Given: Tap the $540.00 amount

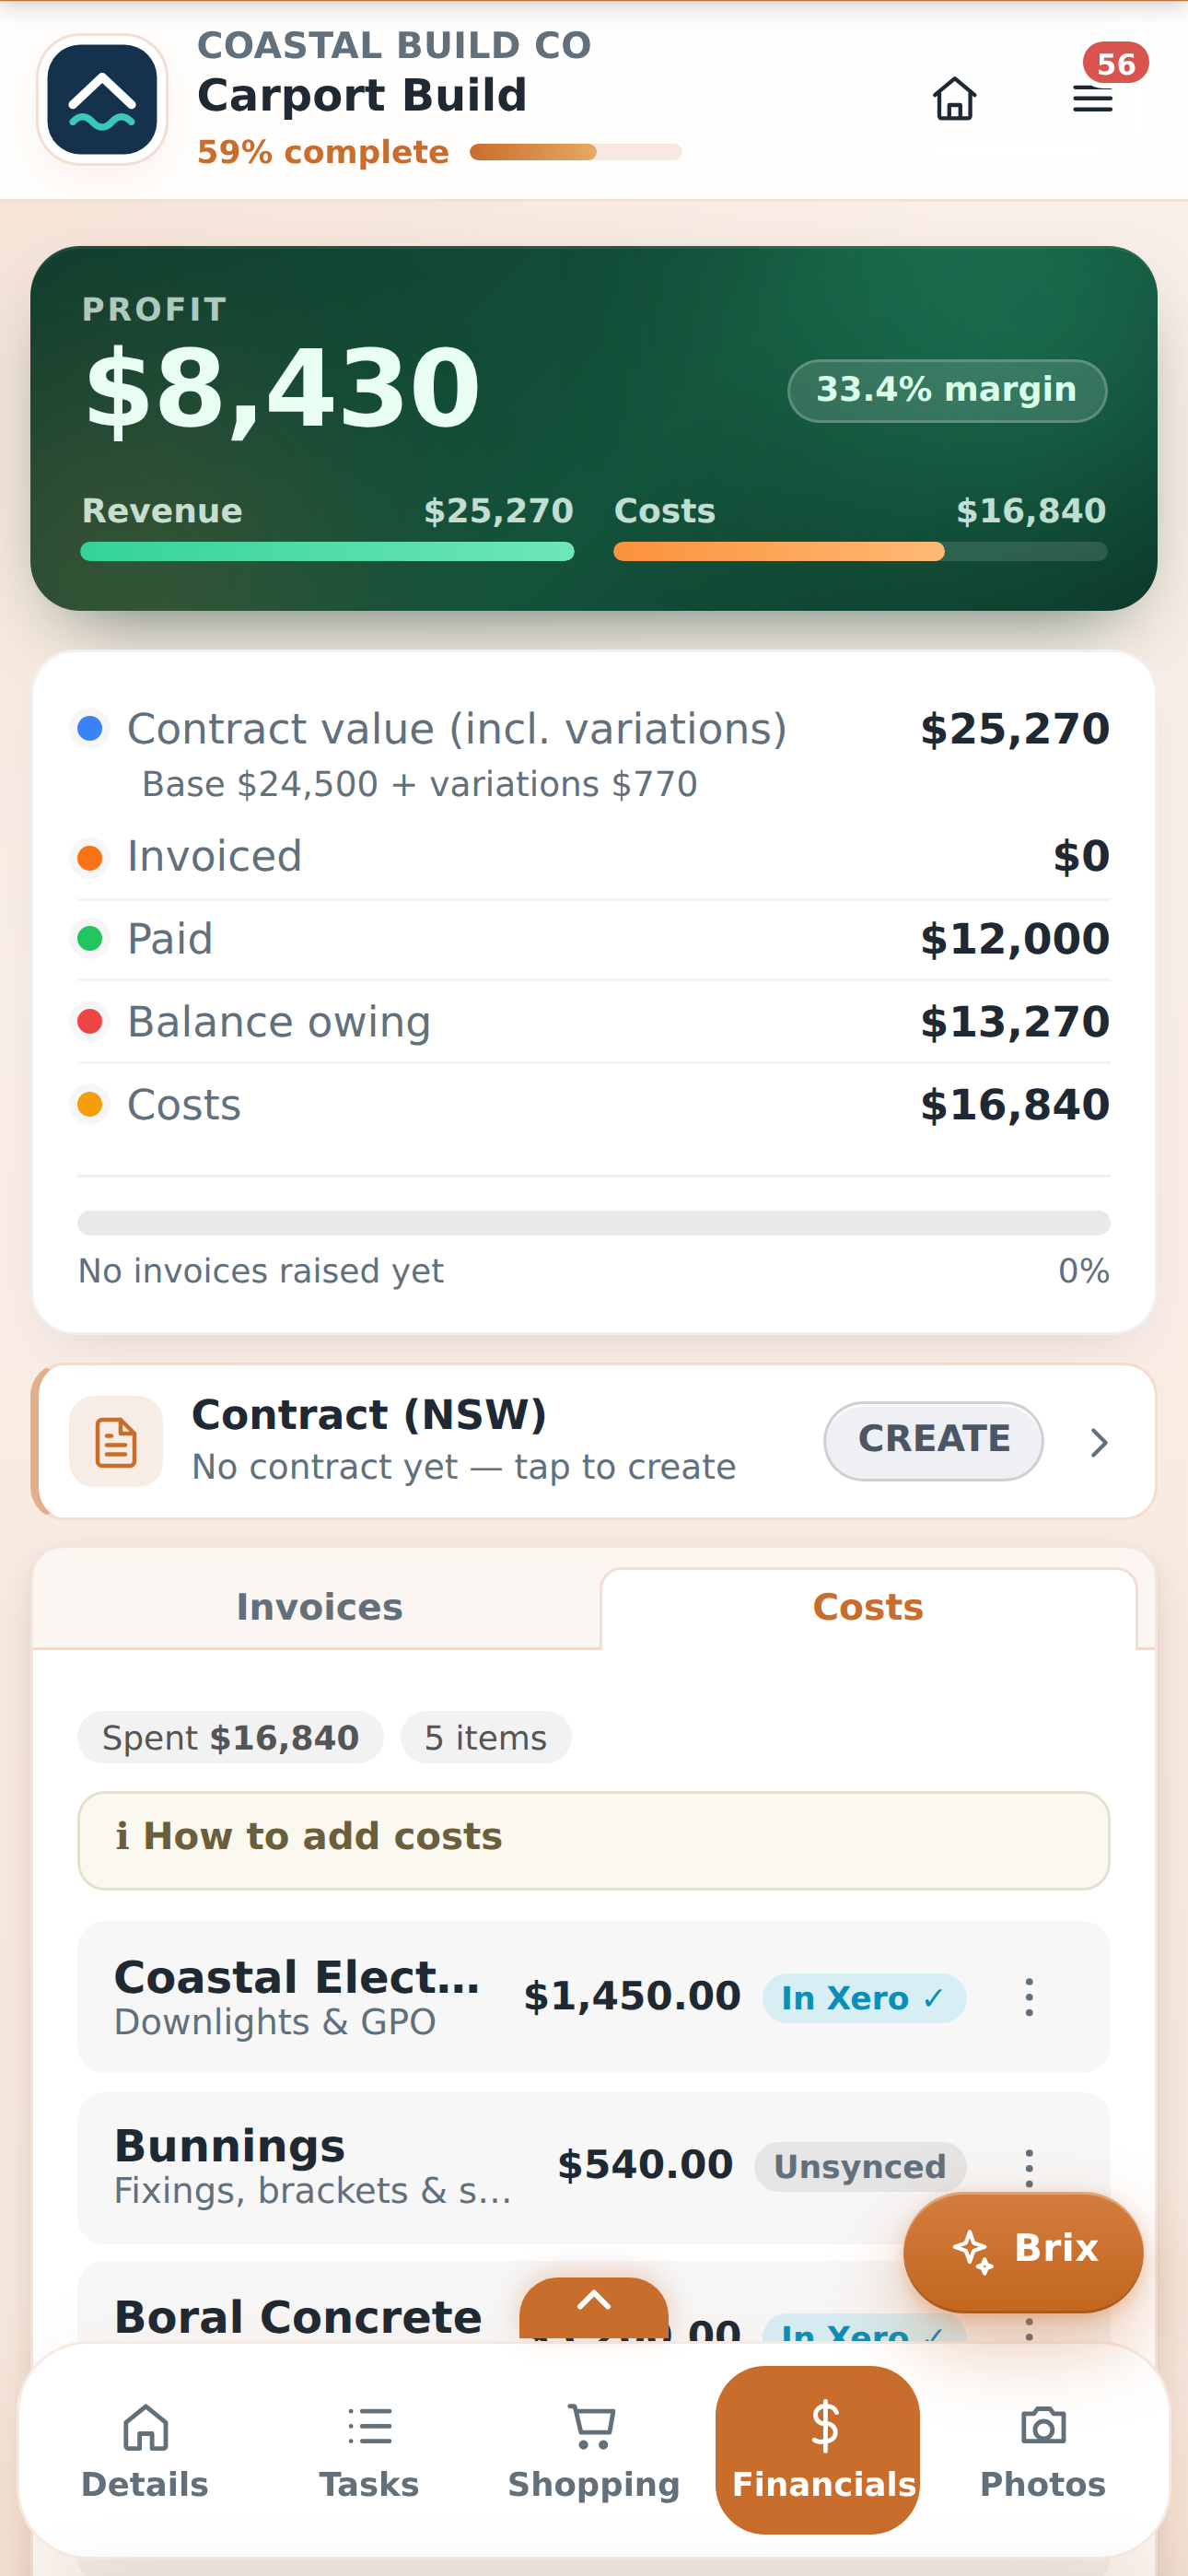Looking at the screenshot, I should (x=645, y=2165).
